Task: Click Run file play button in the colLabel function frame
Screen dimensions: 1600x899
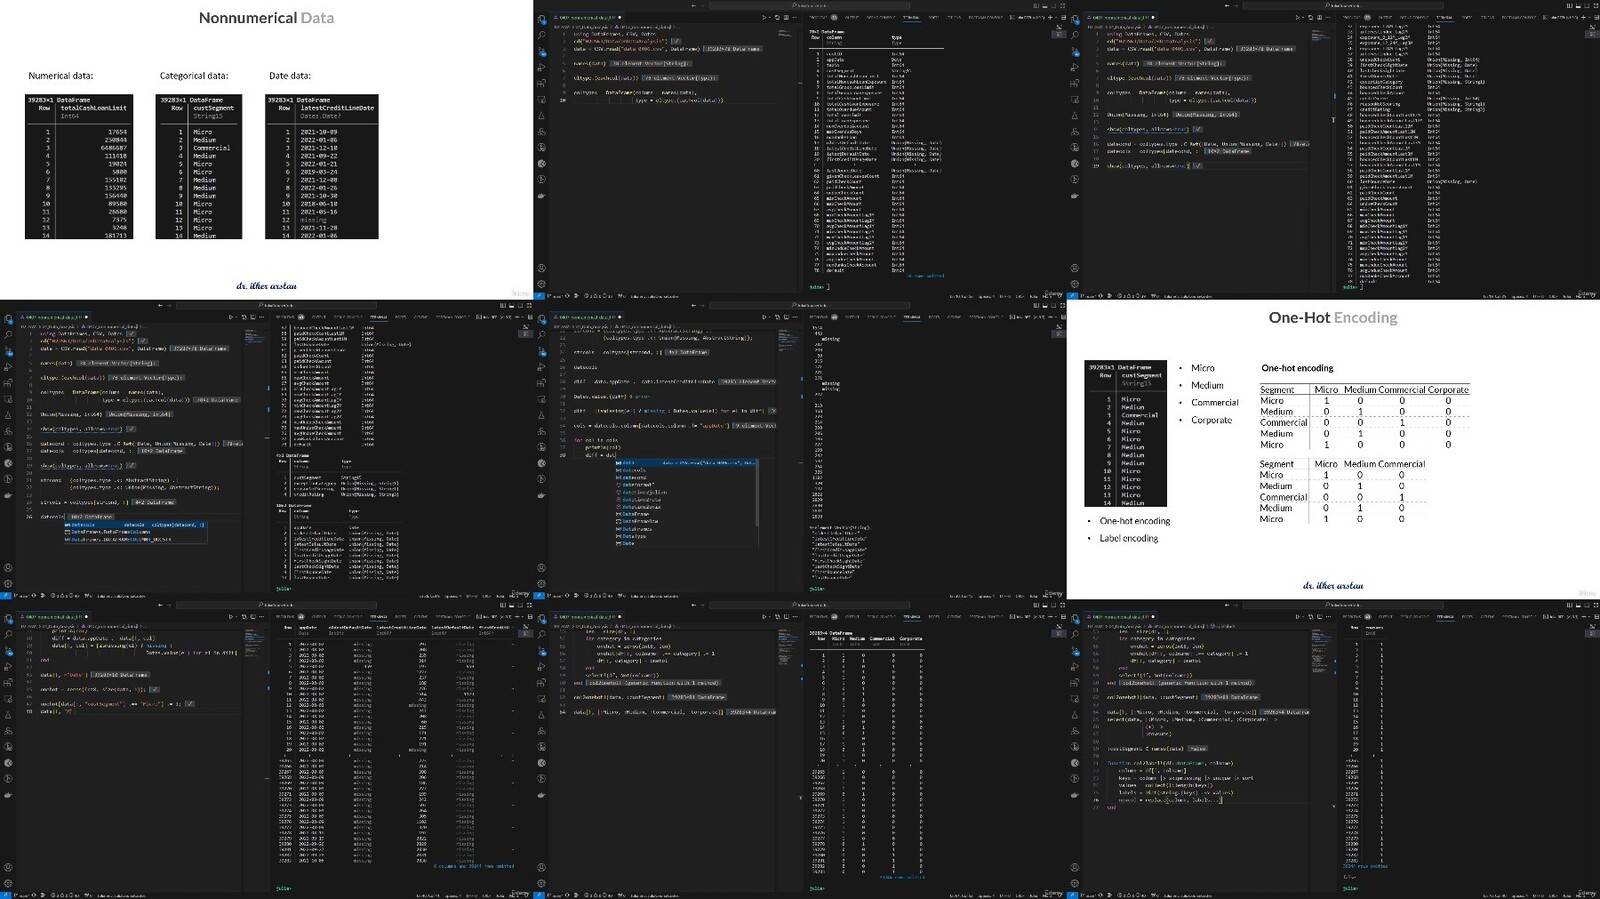Action: click(x=1299, y=617)
